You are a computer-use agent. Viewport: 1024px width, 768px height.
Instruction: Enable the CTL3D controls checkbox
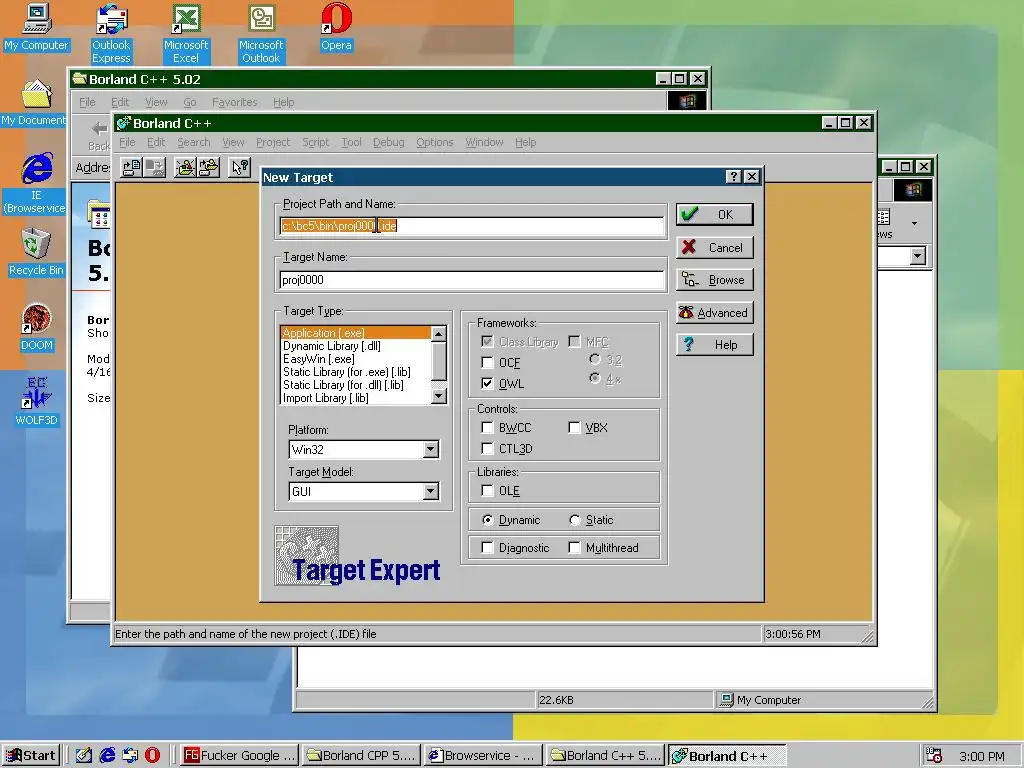click(x=487, y=449)
